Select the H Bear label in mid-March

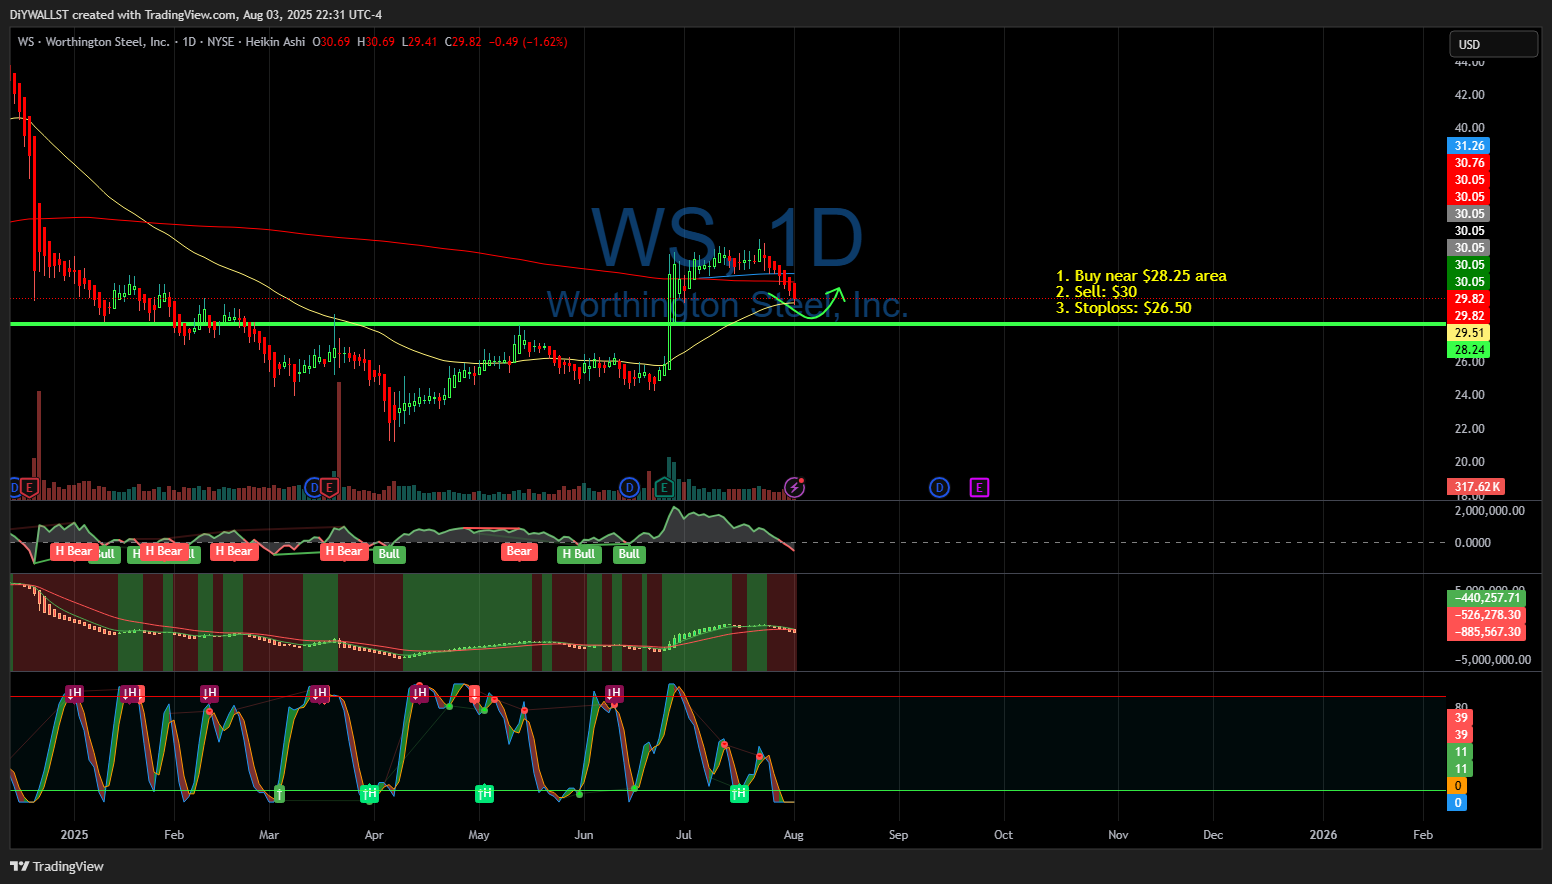point(343,551)
